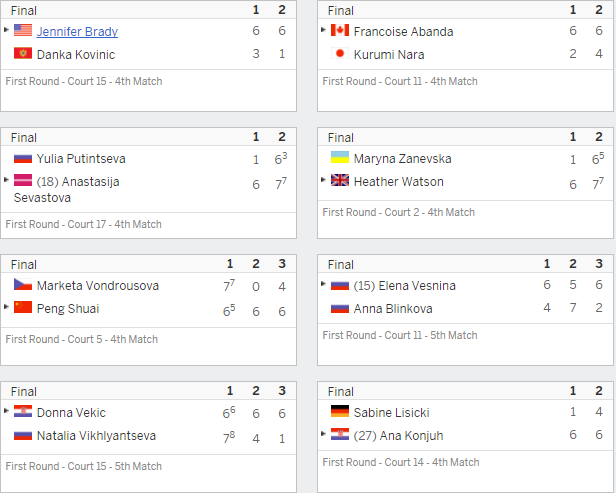Open Jennifer Brady's player link

point(77,31)
